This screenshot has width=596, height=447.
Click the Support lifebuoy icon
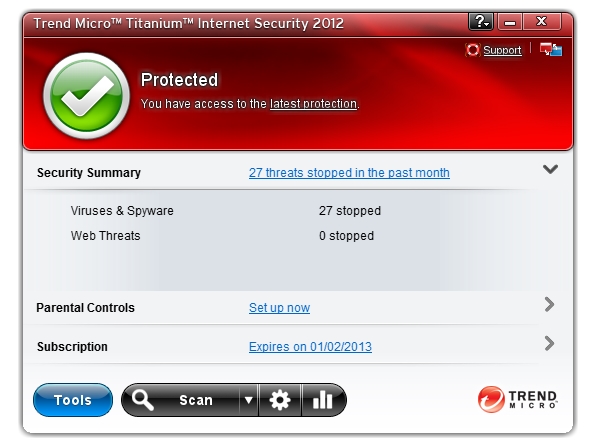(472, 50)
